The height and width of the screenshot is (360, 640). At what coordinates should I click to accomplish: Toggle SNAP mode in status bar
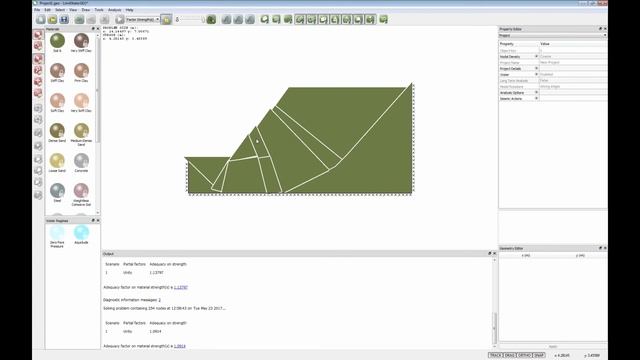[x=539, y=355]
